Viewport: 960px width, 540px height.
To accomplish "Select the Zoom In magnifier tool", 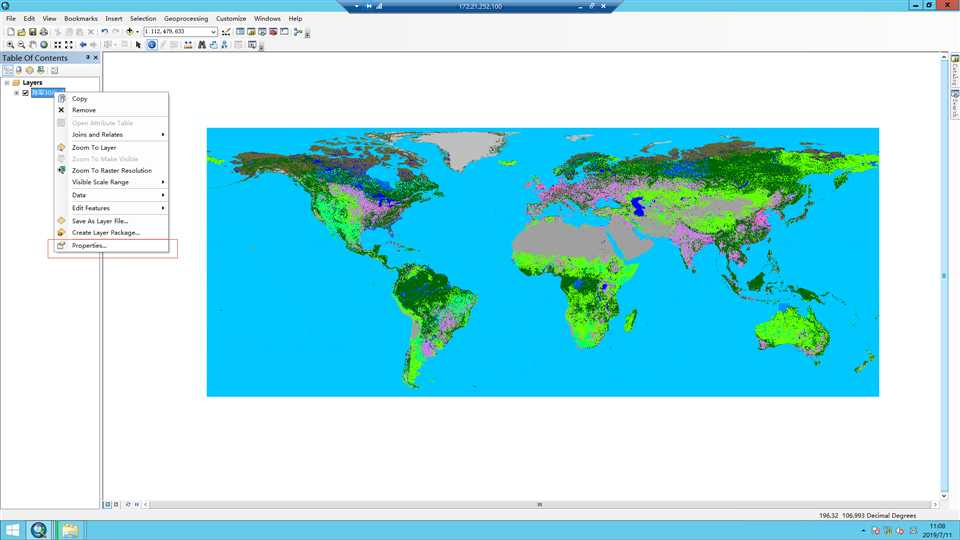I will coord(10,45).
